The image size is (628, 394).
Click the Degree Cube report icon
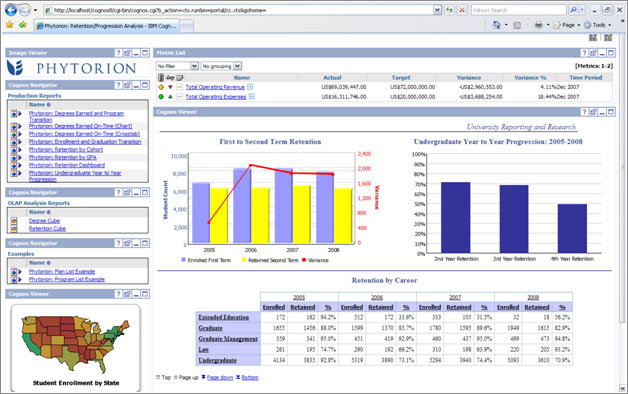[14, 221]
